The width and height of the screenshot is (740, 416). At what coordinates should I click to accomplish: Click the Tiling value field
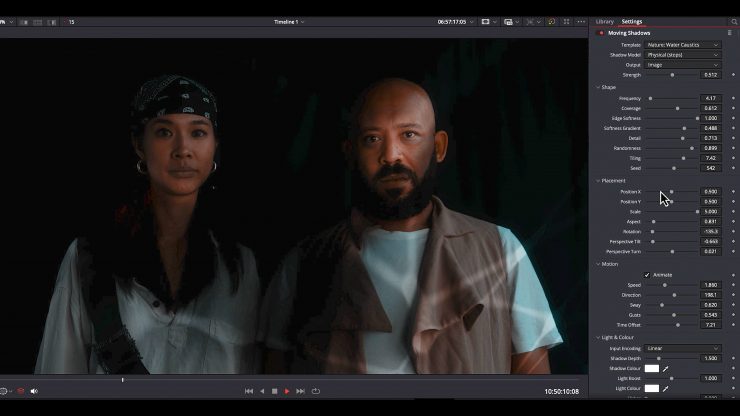[711, 158]
